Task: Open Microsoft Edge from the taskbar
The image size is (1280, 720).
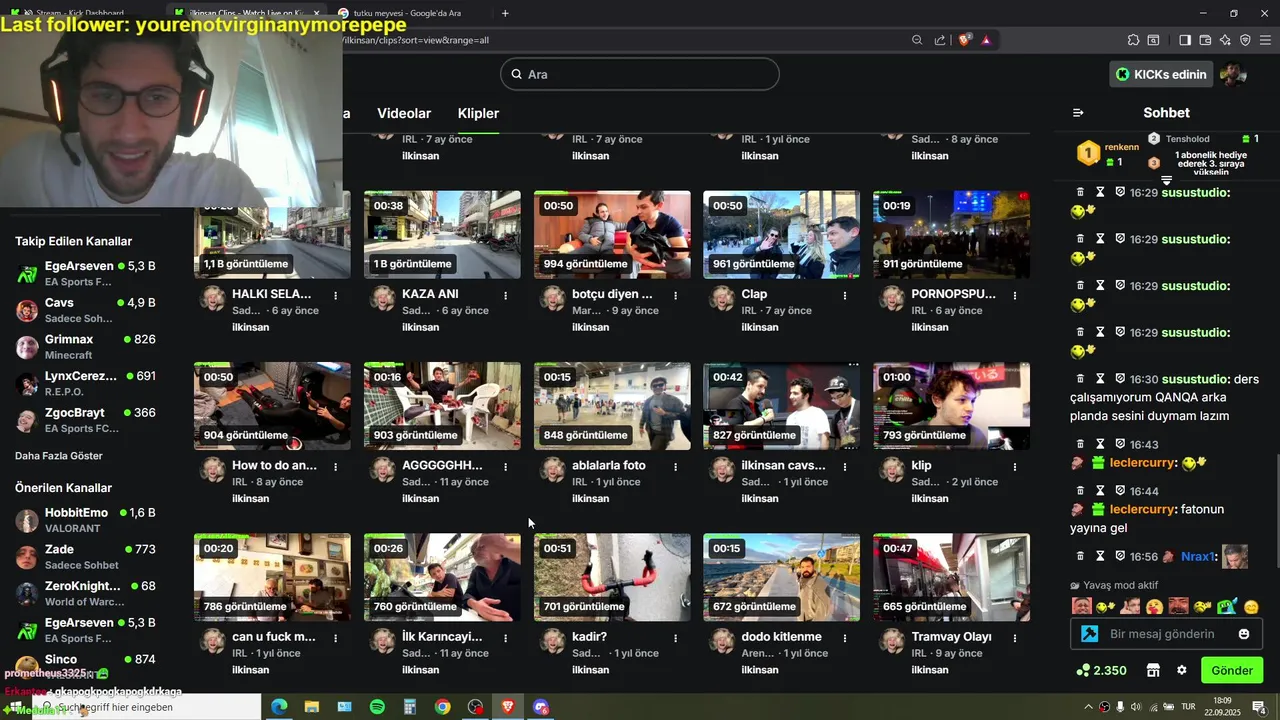Action: pos(279,707)
